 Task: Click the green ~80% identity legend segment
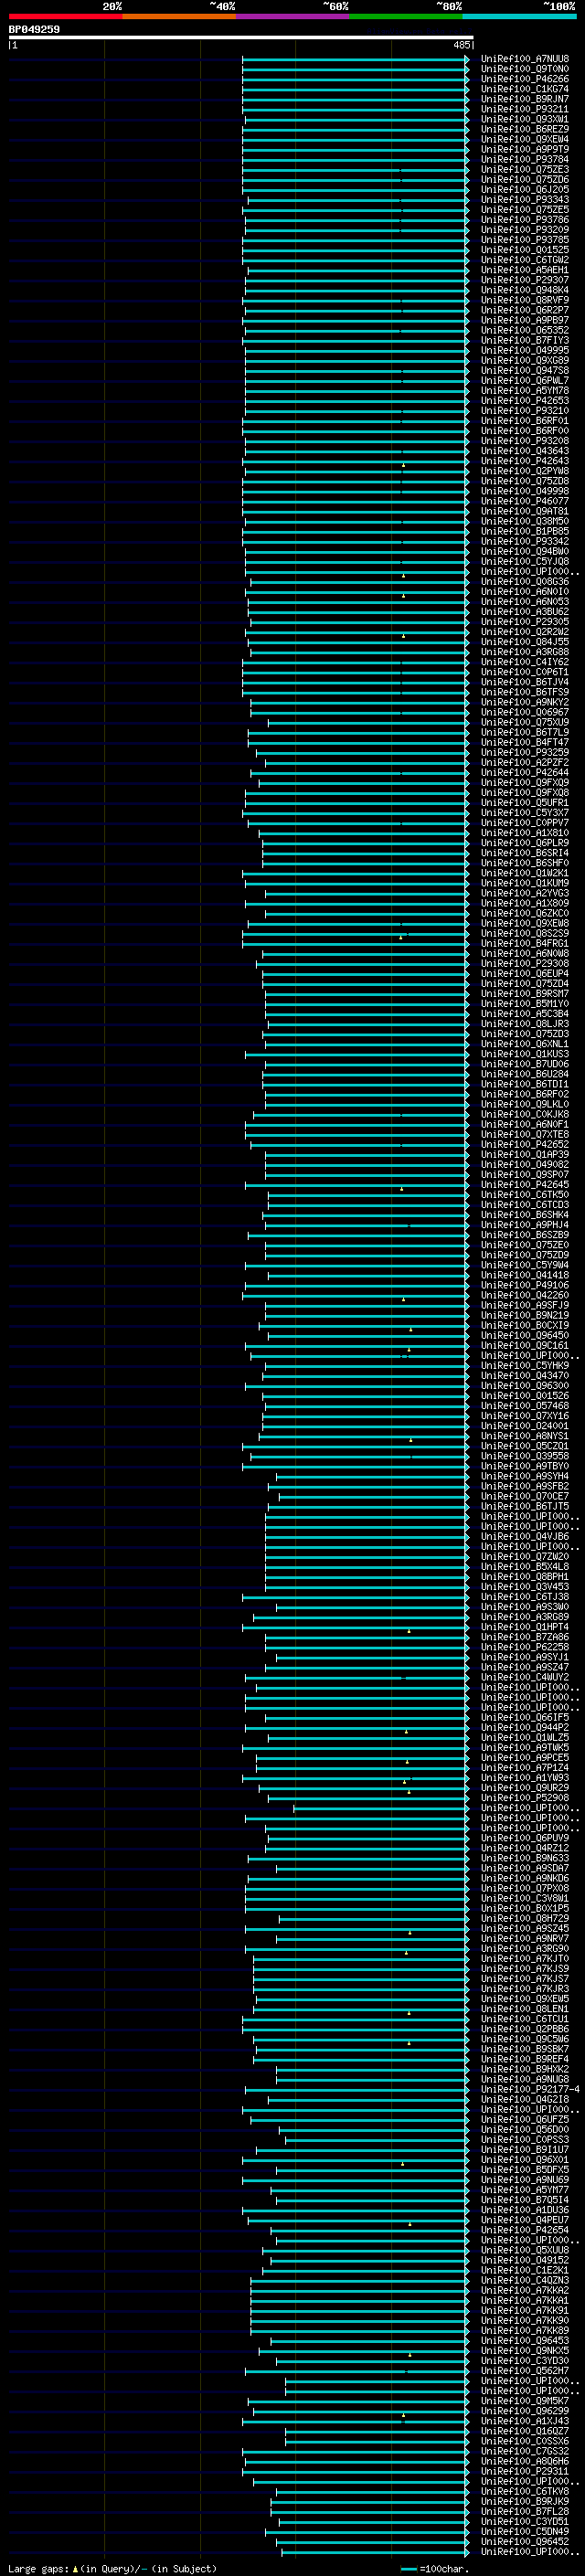(x=406, y=16)
